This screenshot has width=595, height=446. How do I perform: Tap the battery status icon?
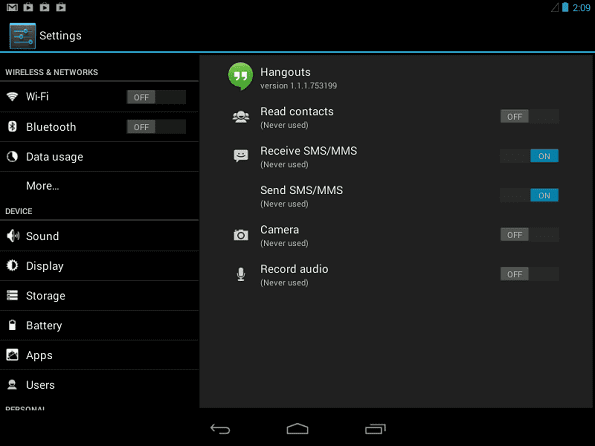click(x=565, y=7)
